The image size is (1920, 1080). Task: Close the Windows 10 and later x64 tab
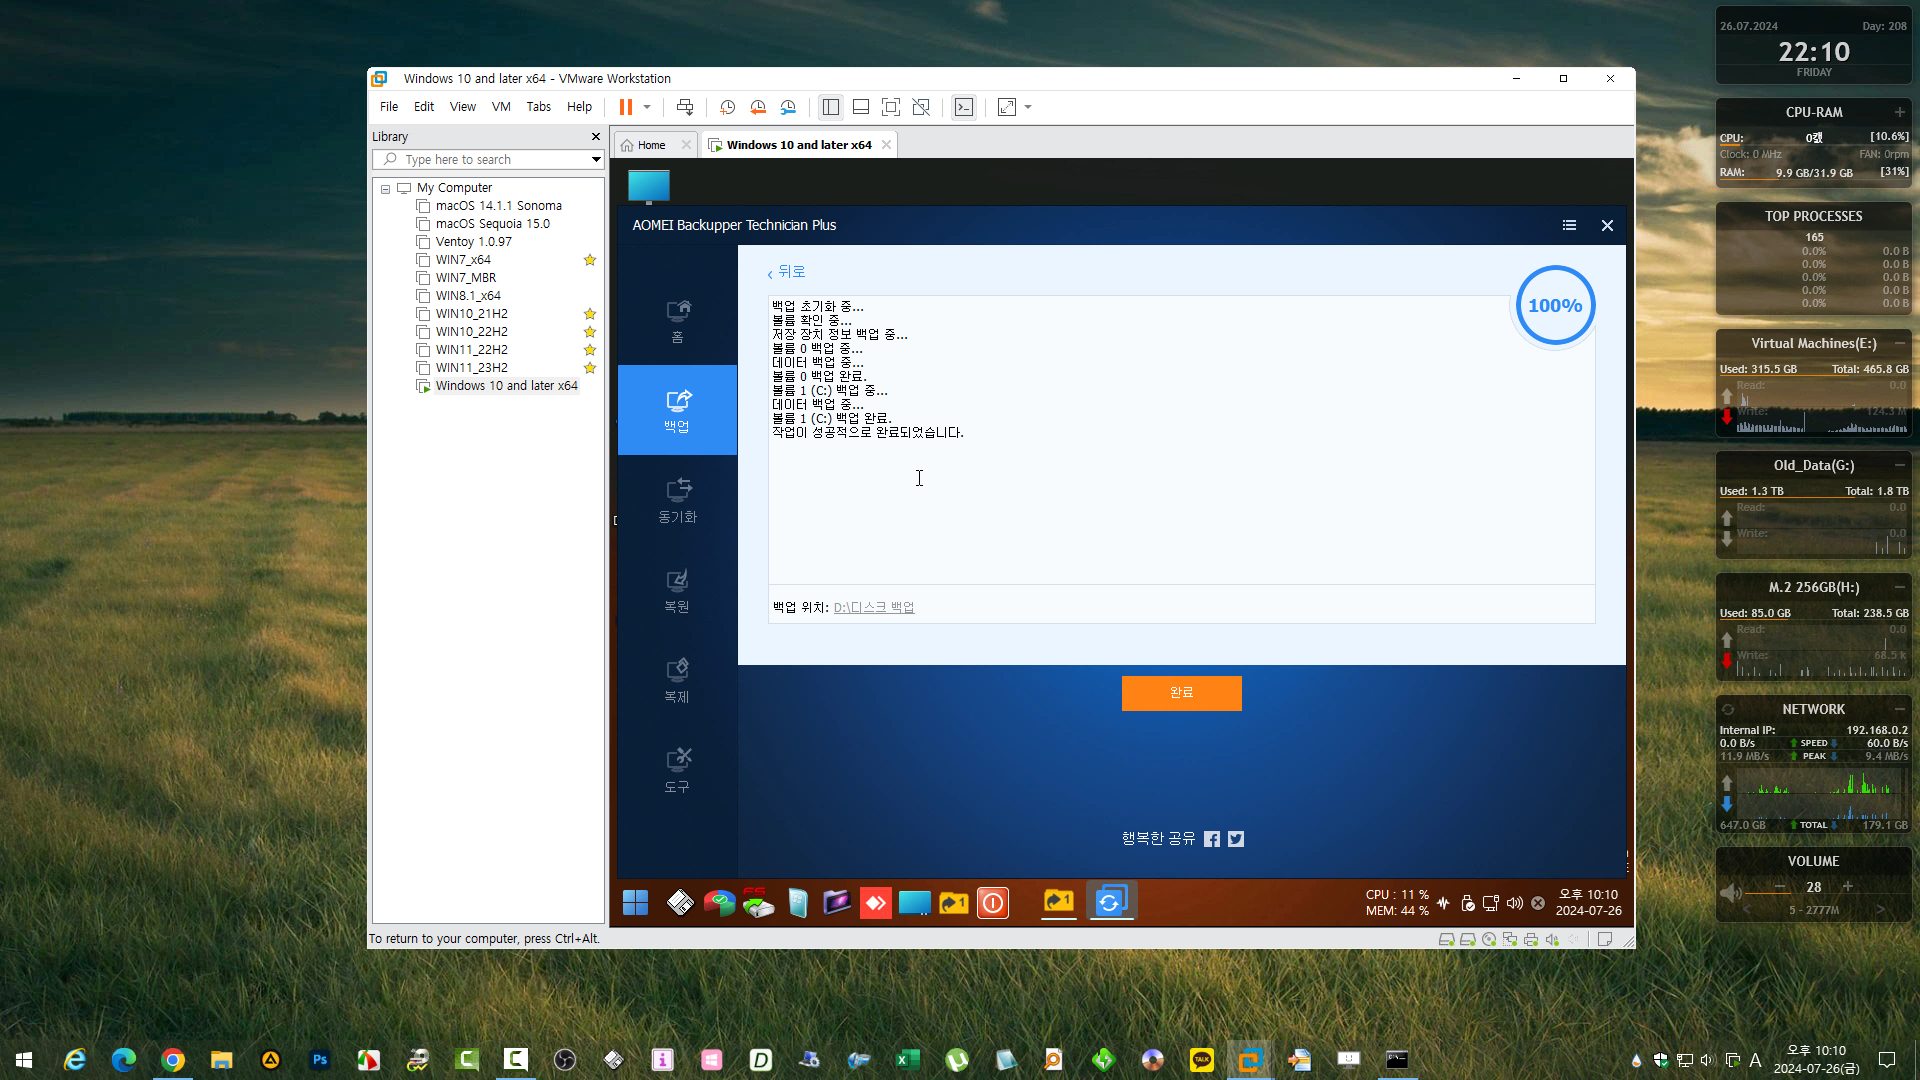(x=886, y=145)
